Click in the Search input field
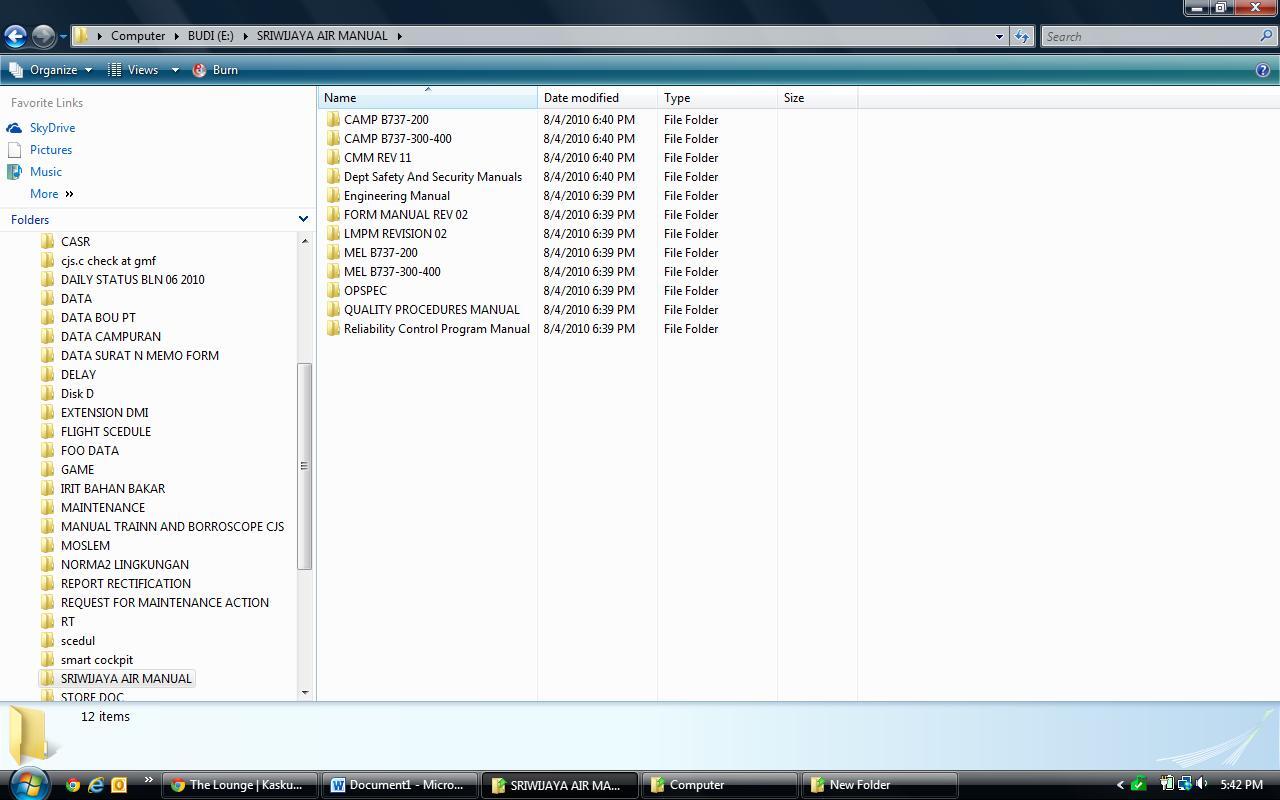This screenshot has height=800, width=1280. (x=1150, y=36)
